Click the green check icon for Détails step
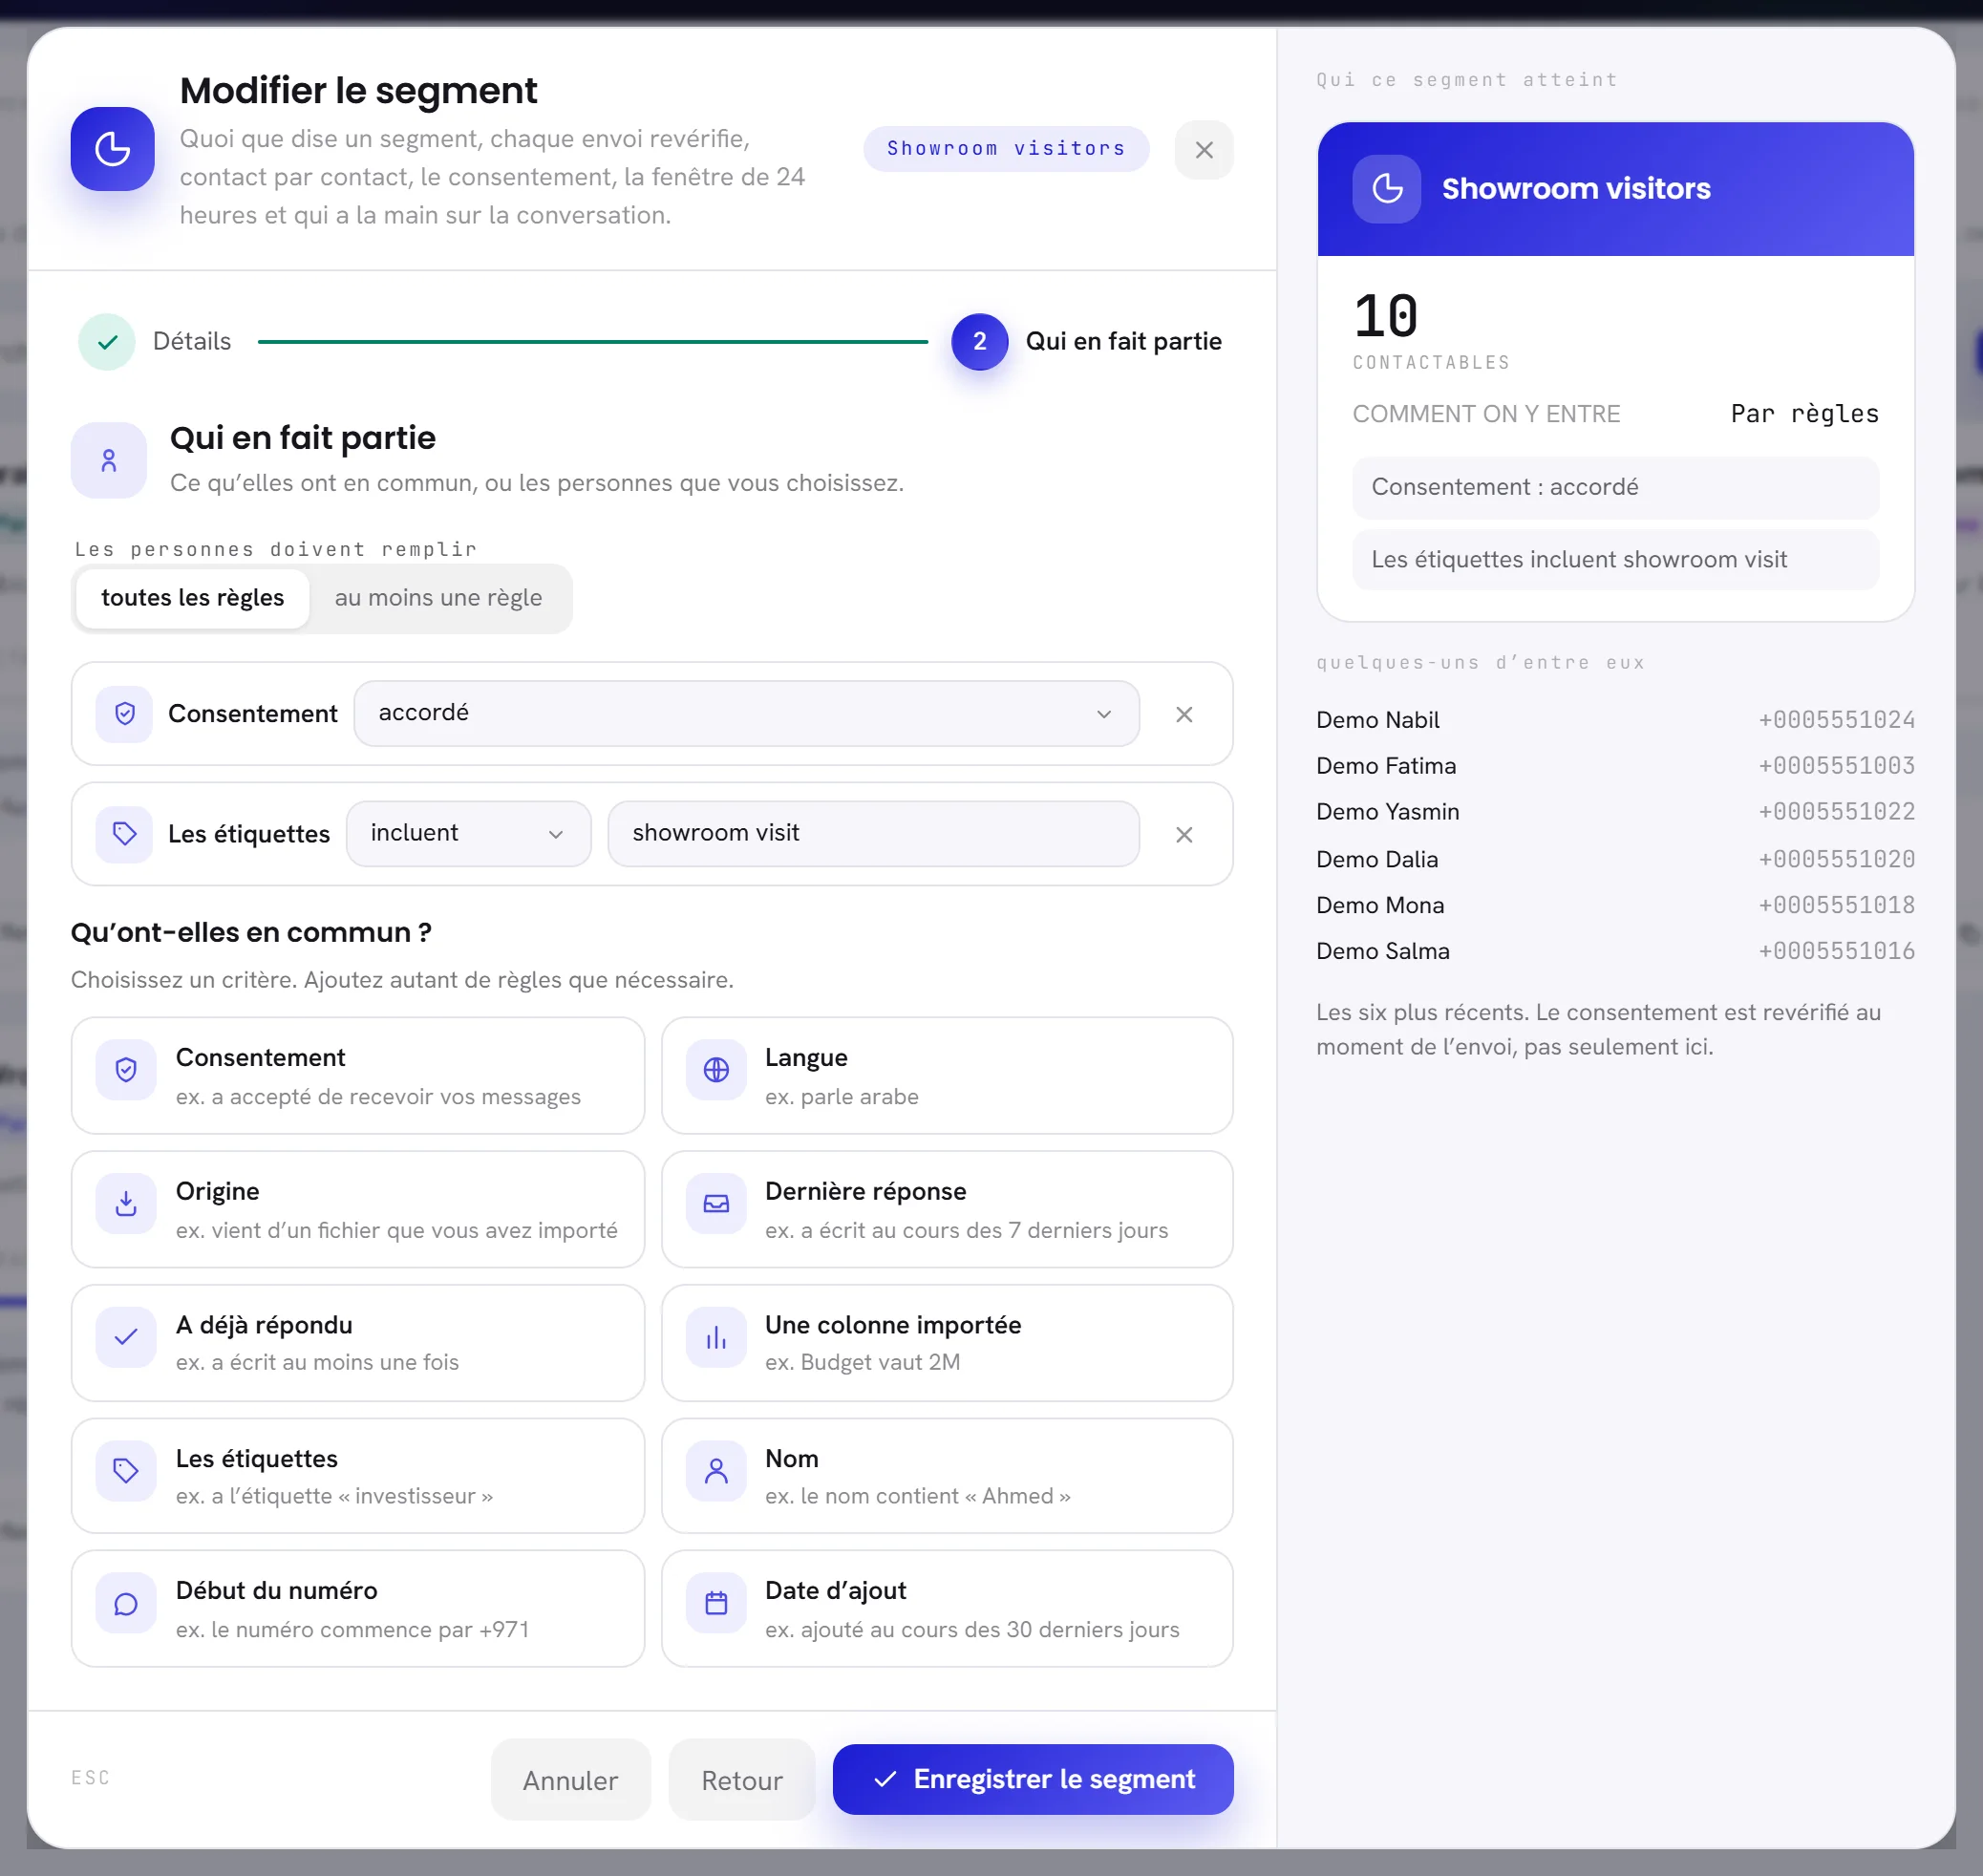Screen dimensions: 1983x1876 tap(107, 342)
